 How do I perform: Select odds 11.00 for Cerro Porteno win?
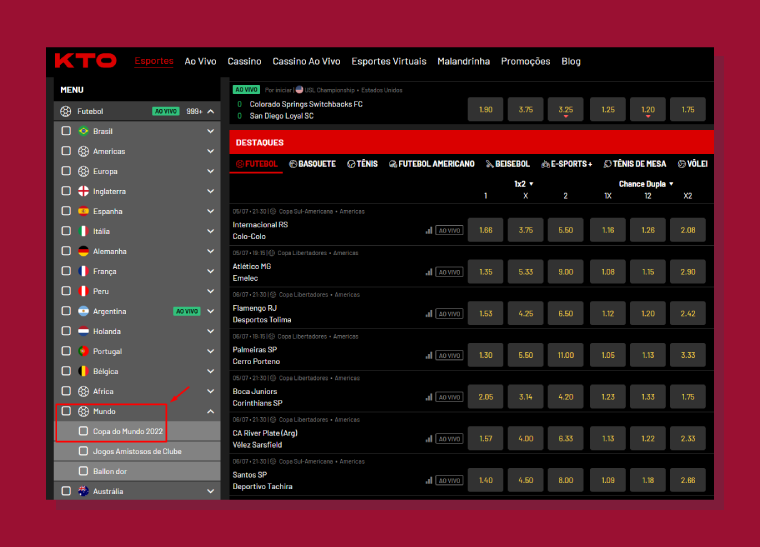pyautogui.click(x=566, y=355)
